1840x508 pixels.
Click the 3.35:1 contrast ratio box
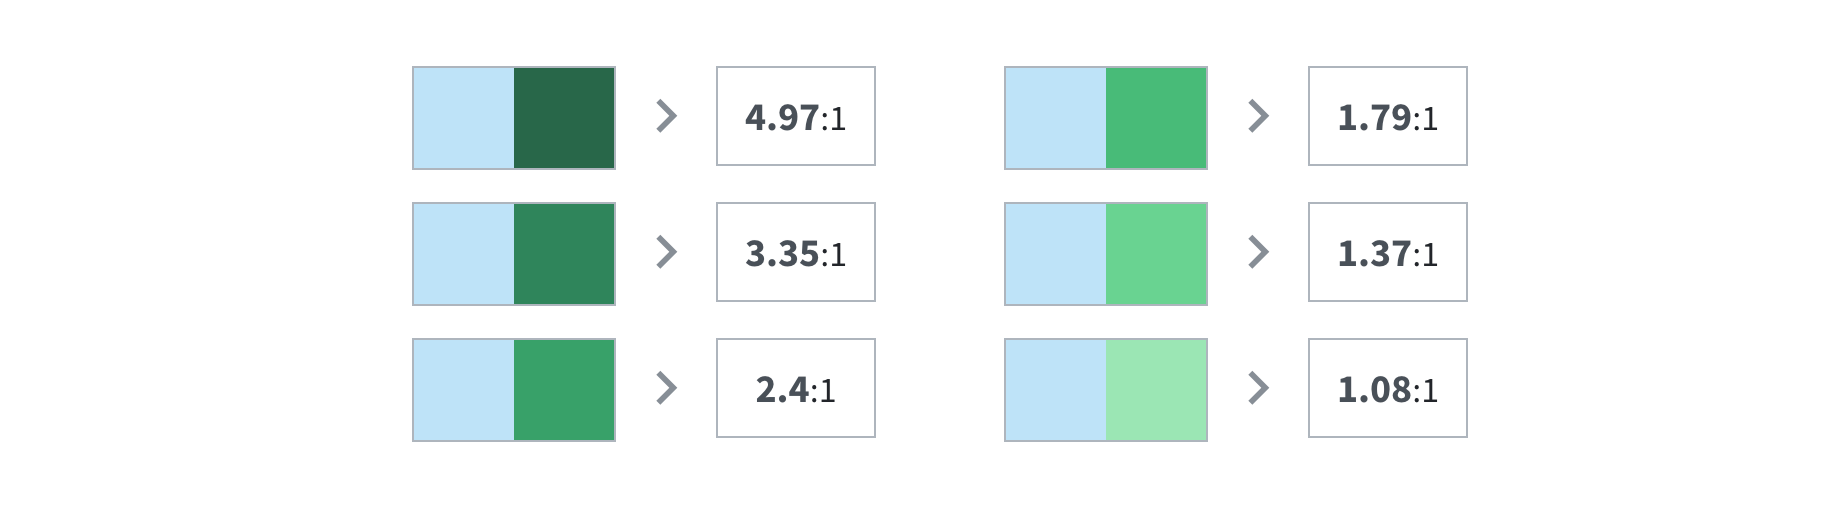tap(796, 252)
